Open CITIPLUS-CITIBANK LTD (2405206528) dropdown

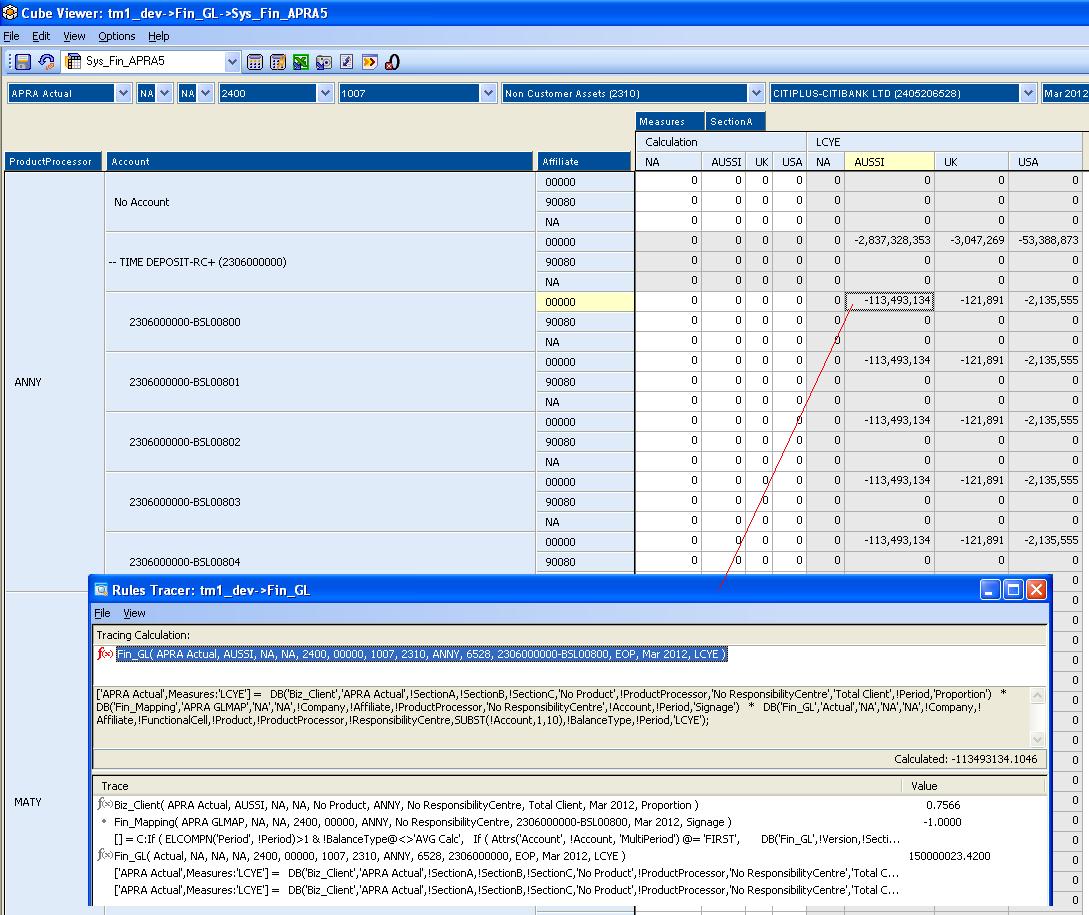coord(1029,93)
